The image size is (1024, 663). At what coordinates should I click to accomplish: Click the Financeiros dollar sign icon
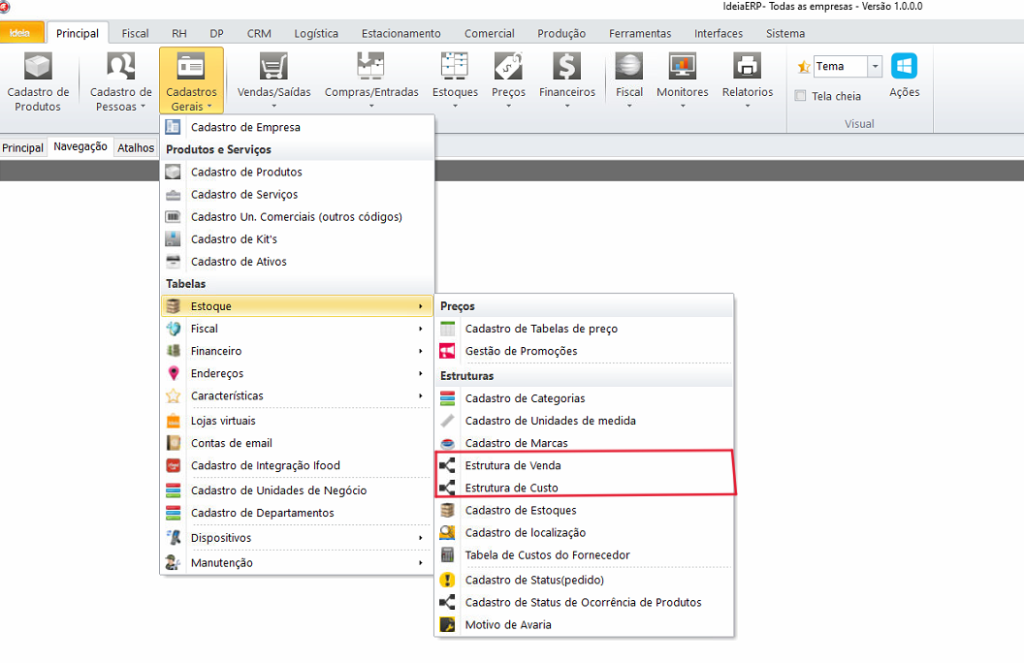click(x=567, y=67)
